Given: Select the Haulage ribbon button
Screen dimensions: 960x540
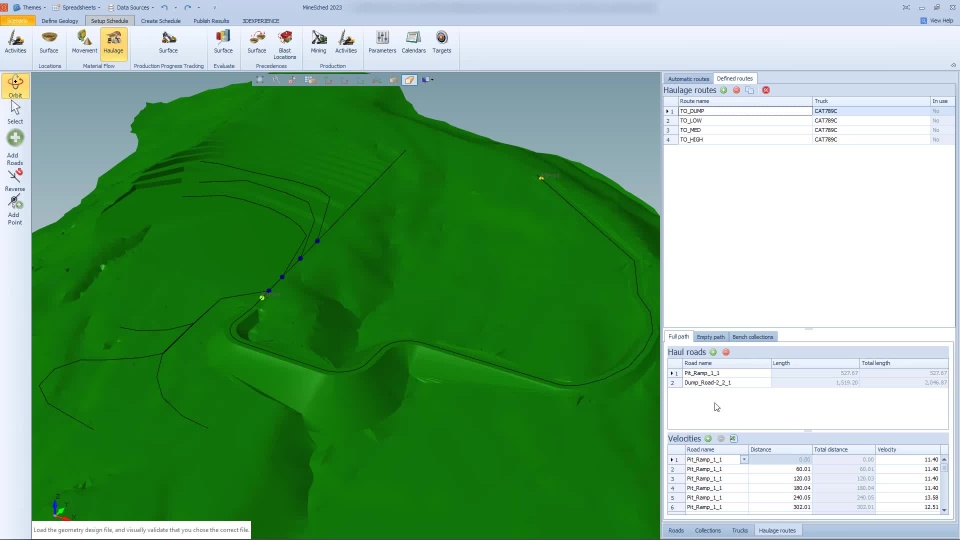Looking at the screenshot, I should coord(113,43).
